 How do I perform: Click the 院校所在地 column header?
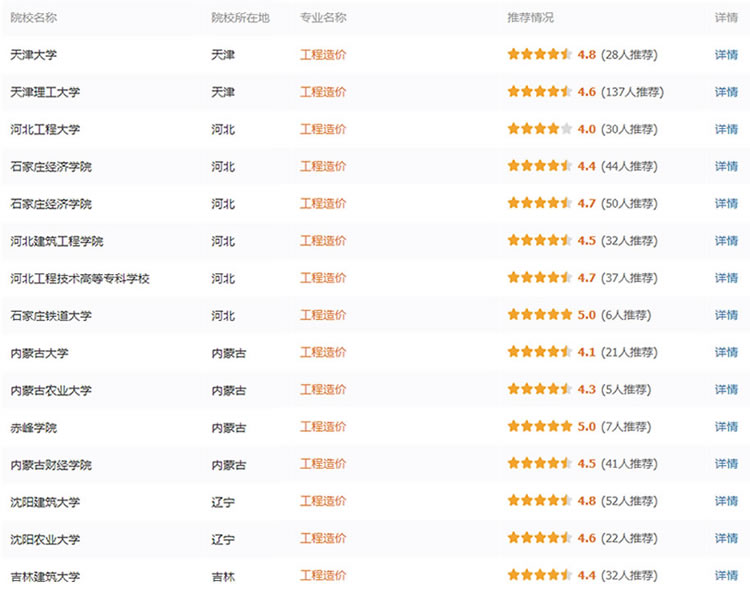pos(241,18)
